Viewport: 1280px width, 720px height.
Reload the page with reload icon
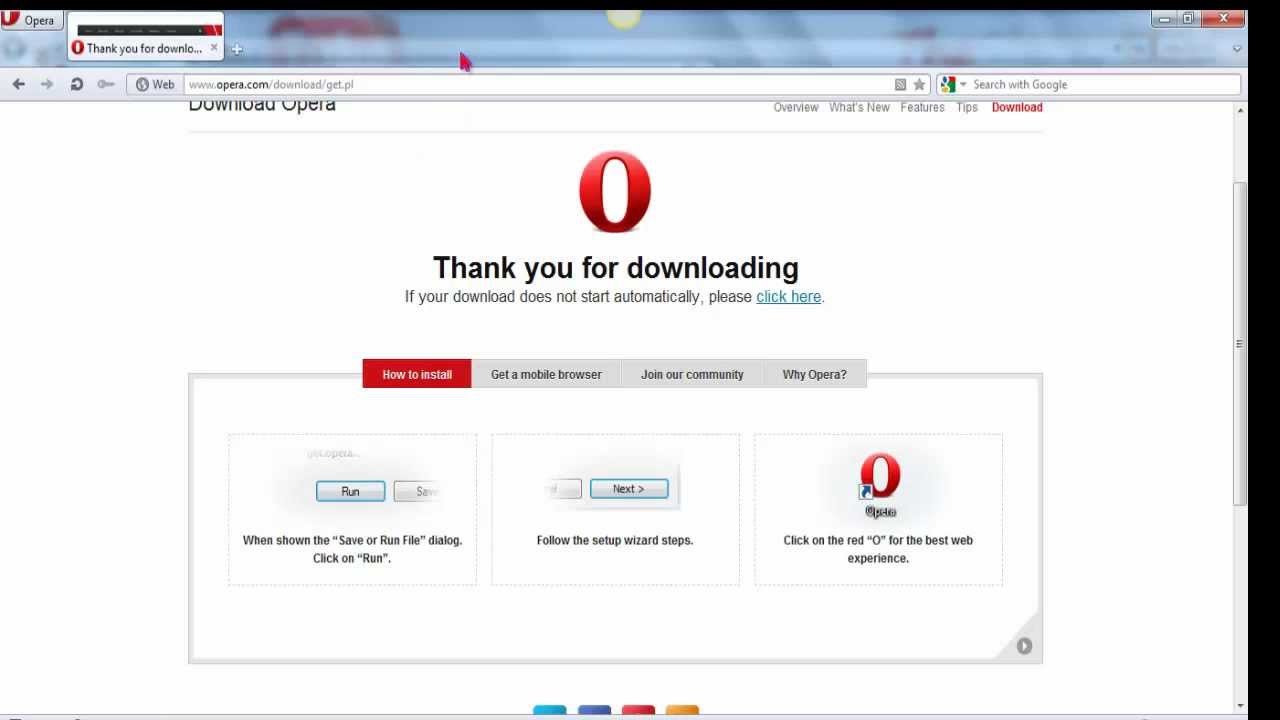[x=76, y=84]
